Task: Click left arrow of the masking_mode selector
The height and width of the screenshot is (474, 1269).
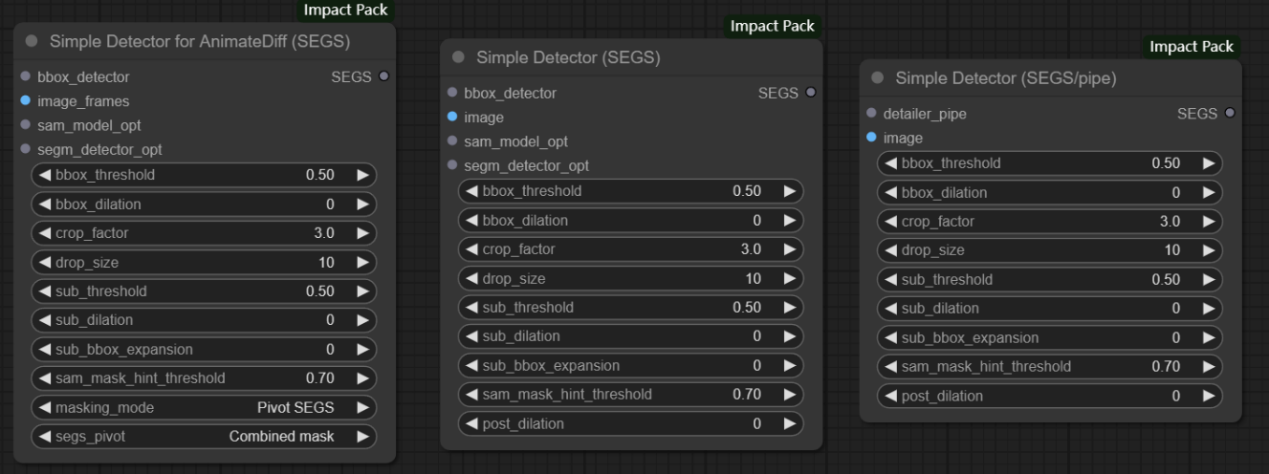Action: coord(44,407)
